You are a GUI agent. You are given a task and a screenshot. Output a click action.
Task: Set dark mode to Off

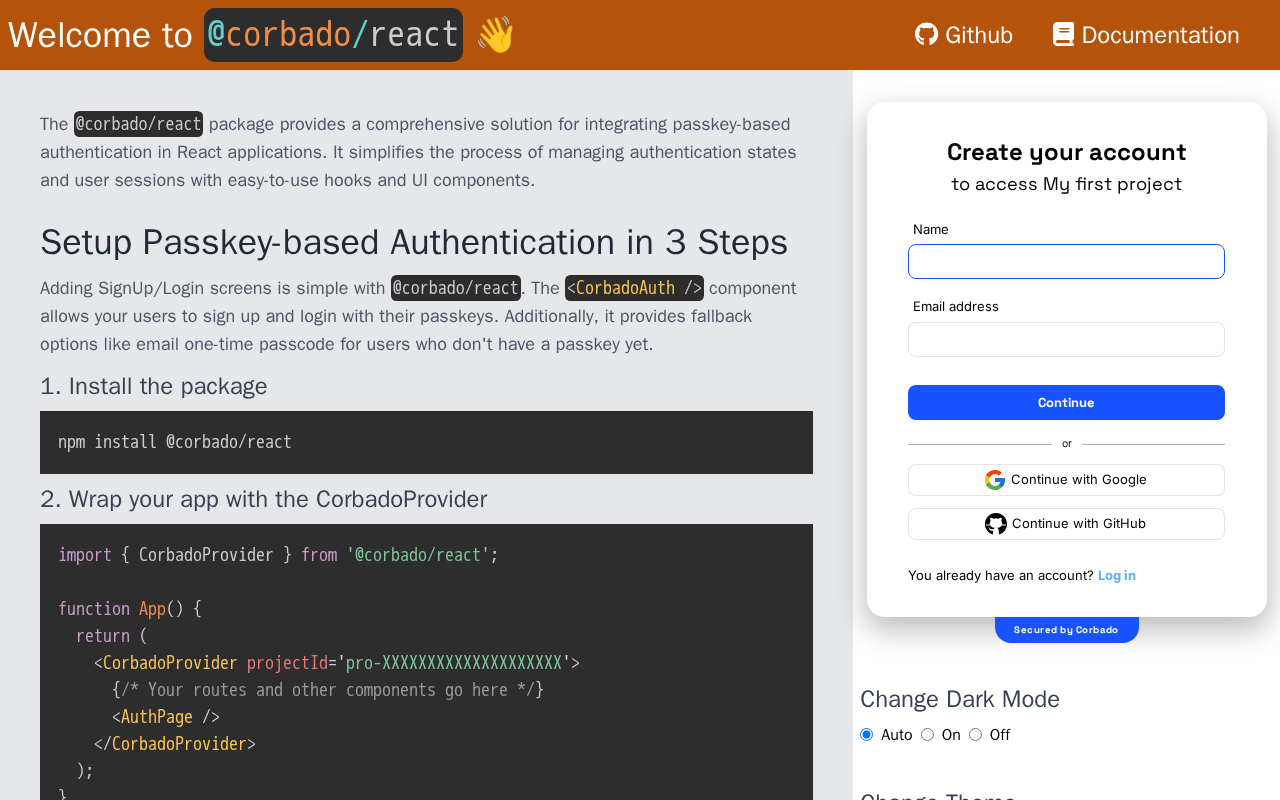pyautogui.click(x=976, y=735)
